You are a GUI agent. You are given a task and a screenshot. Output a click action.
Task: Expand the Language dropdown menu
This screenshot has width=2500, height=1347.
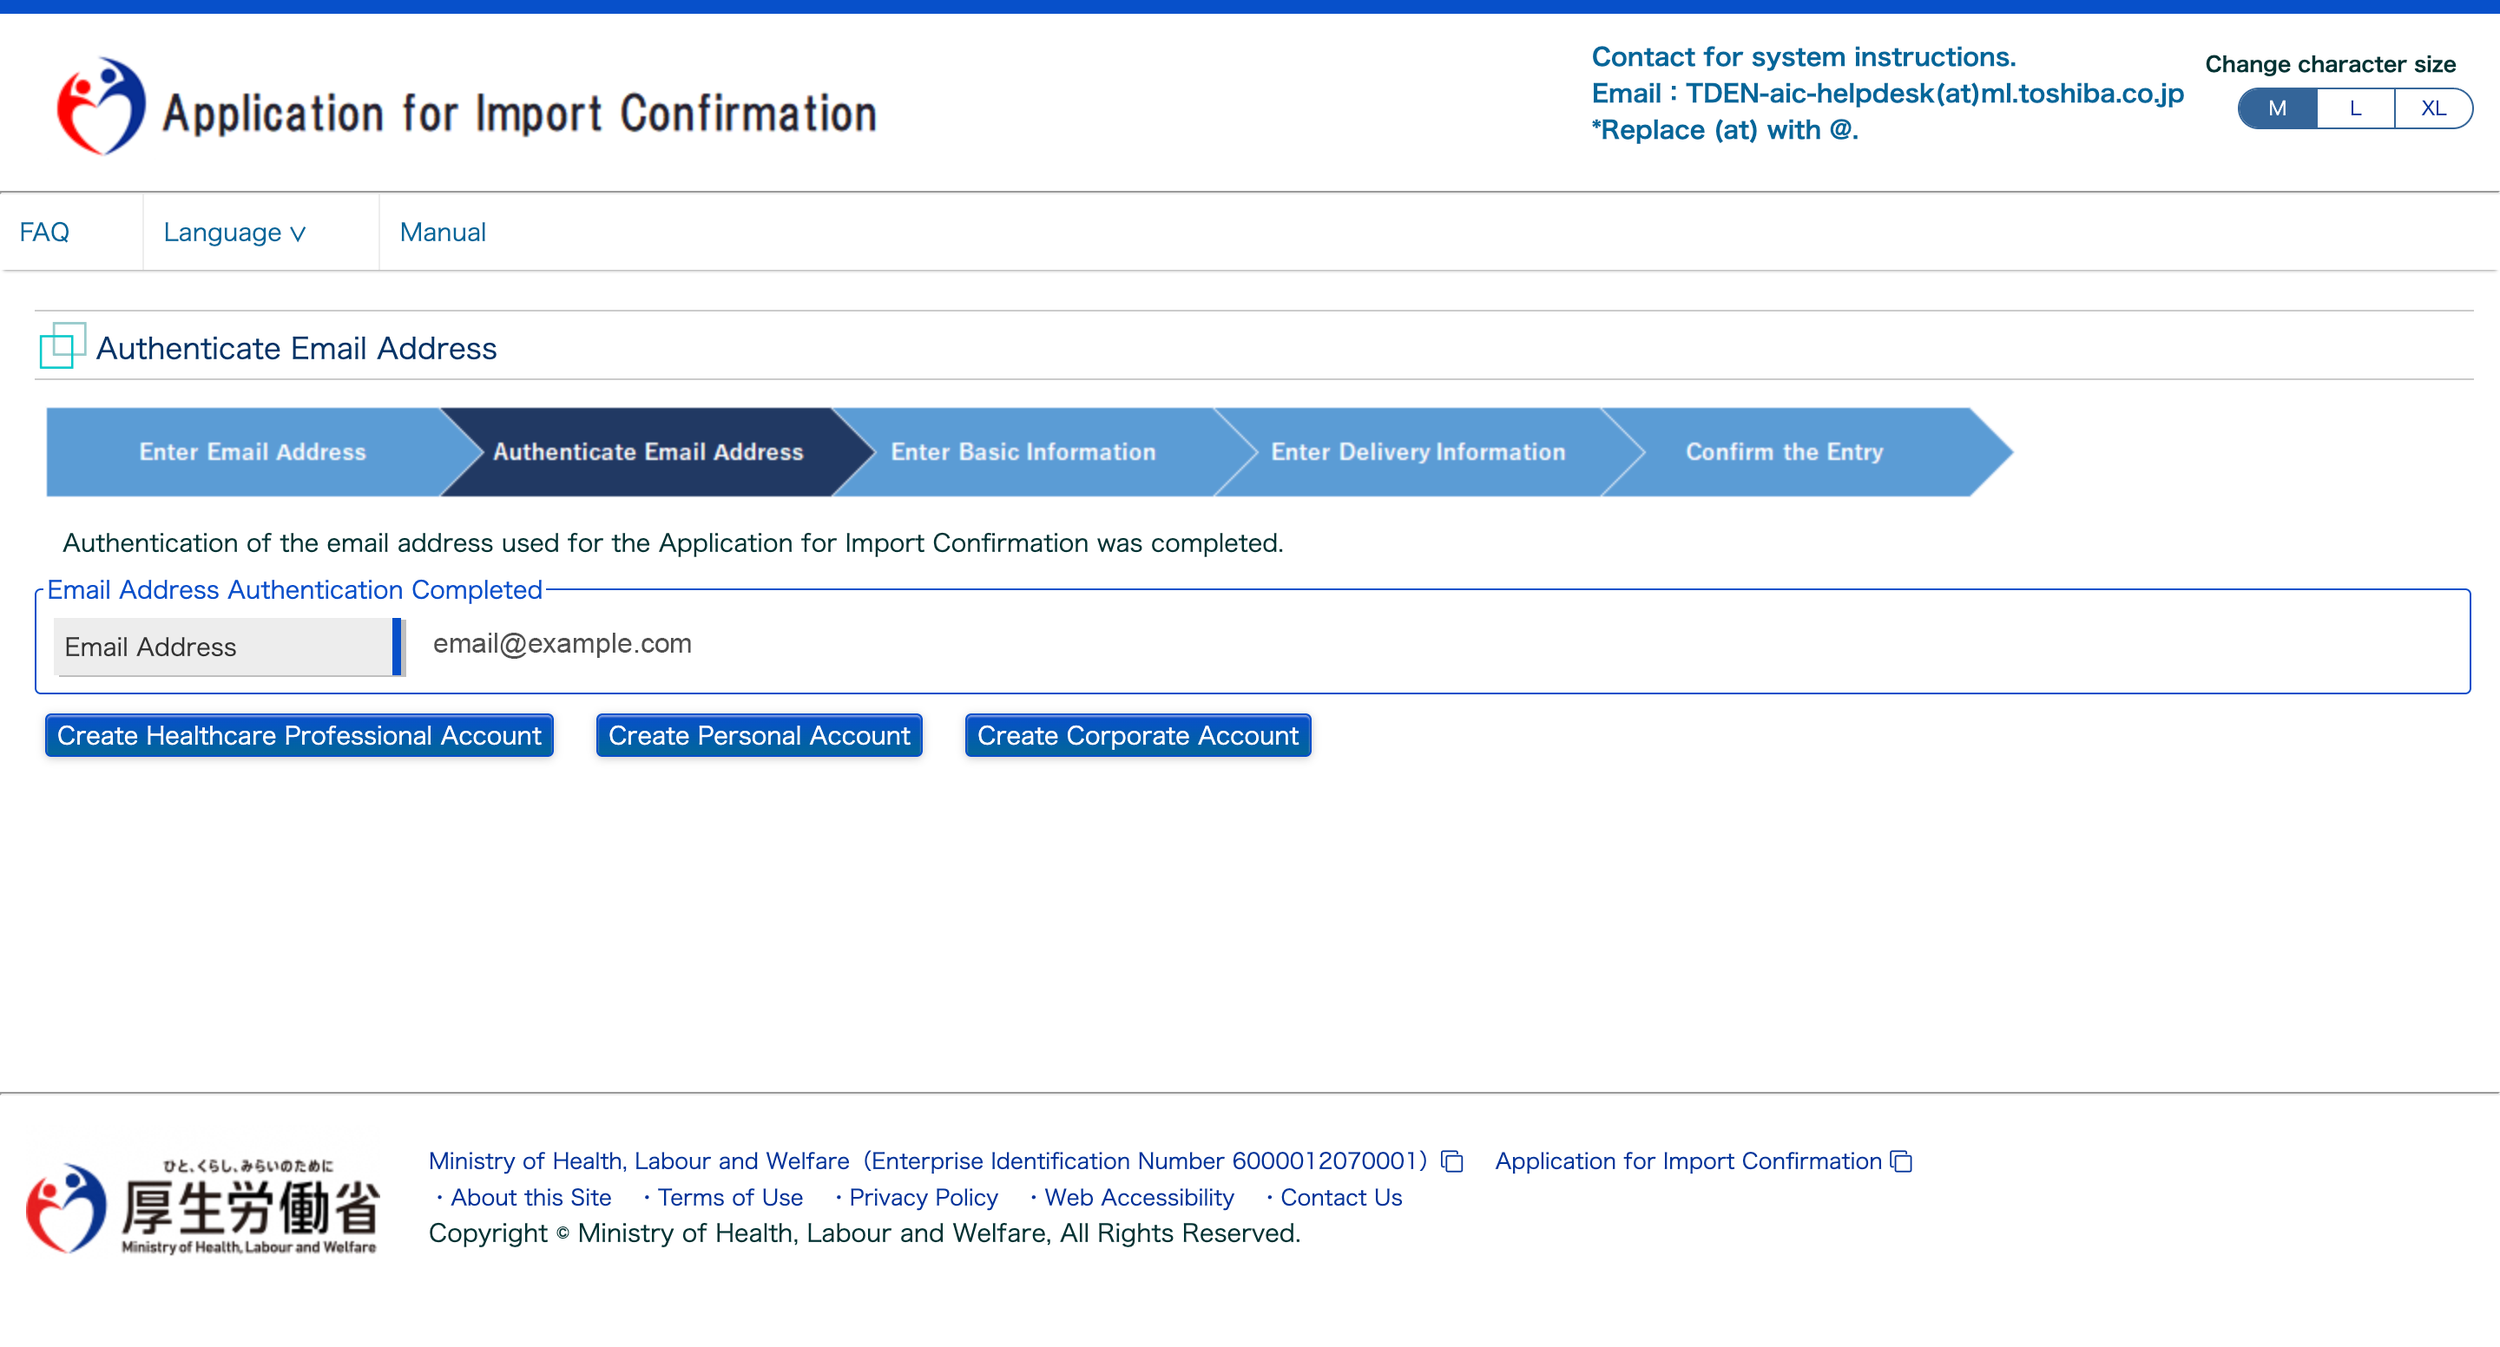[234, 232]
